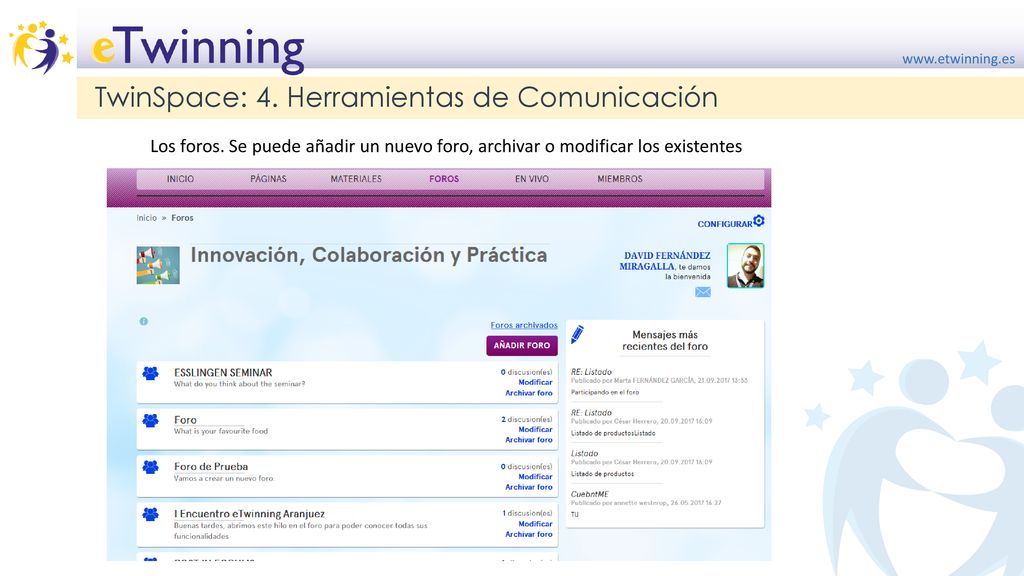
Task: Click the 'Mensajes más recientes del foro' heading
Action: tap(665, 340)
